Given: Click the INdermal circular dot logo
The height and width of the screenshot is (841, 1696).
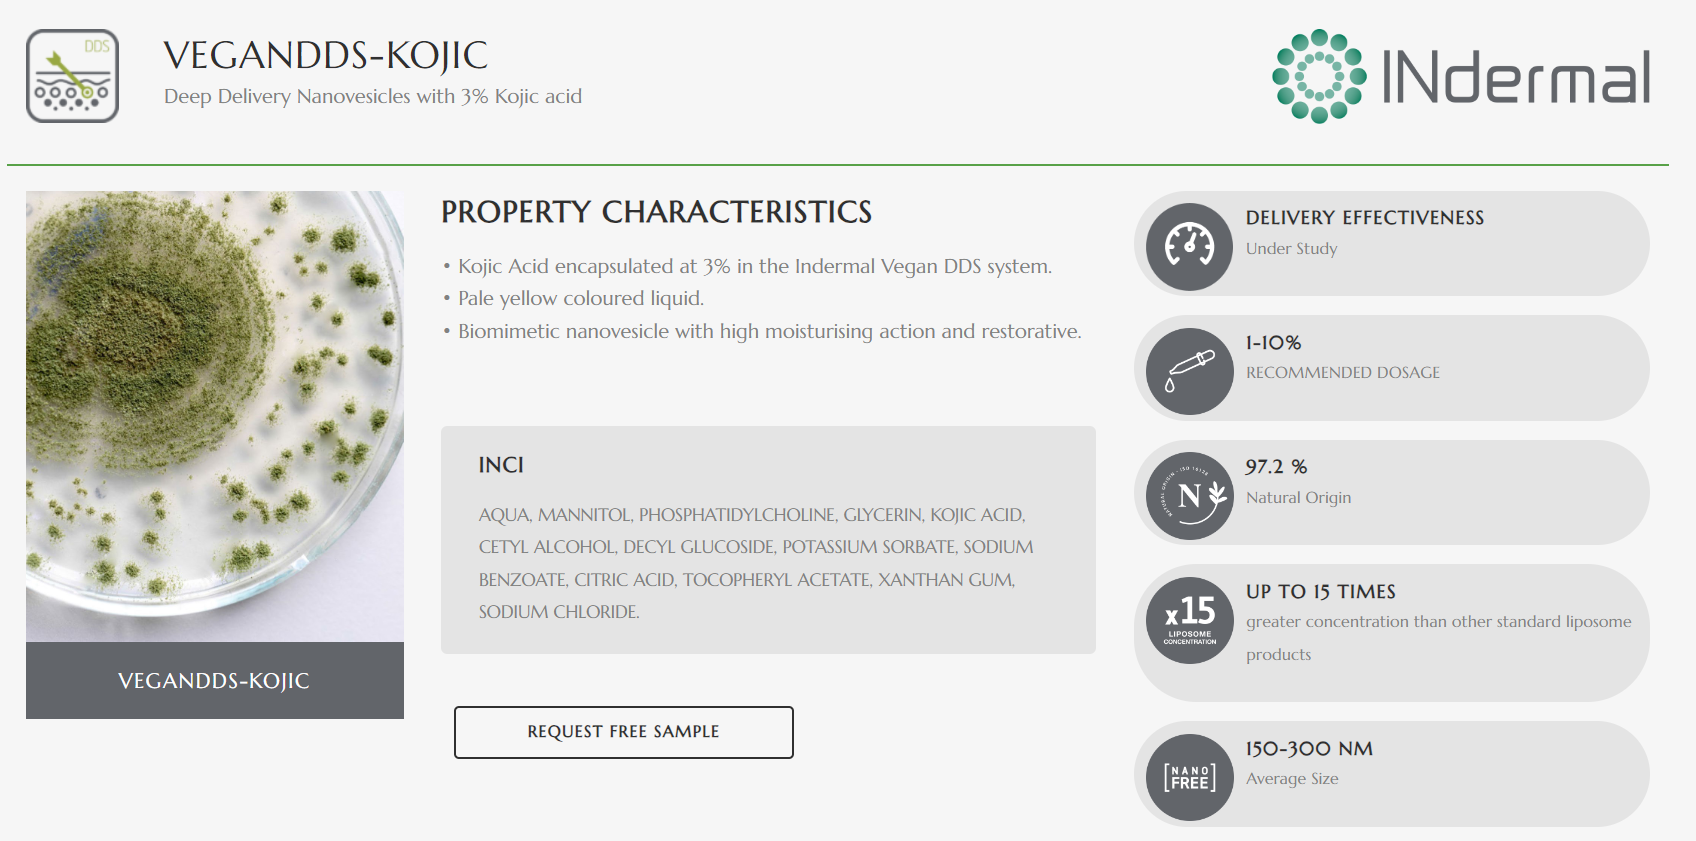Looking at the screenshot, I should pyautogui.click(x=1319, y=76).
